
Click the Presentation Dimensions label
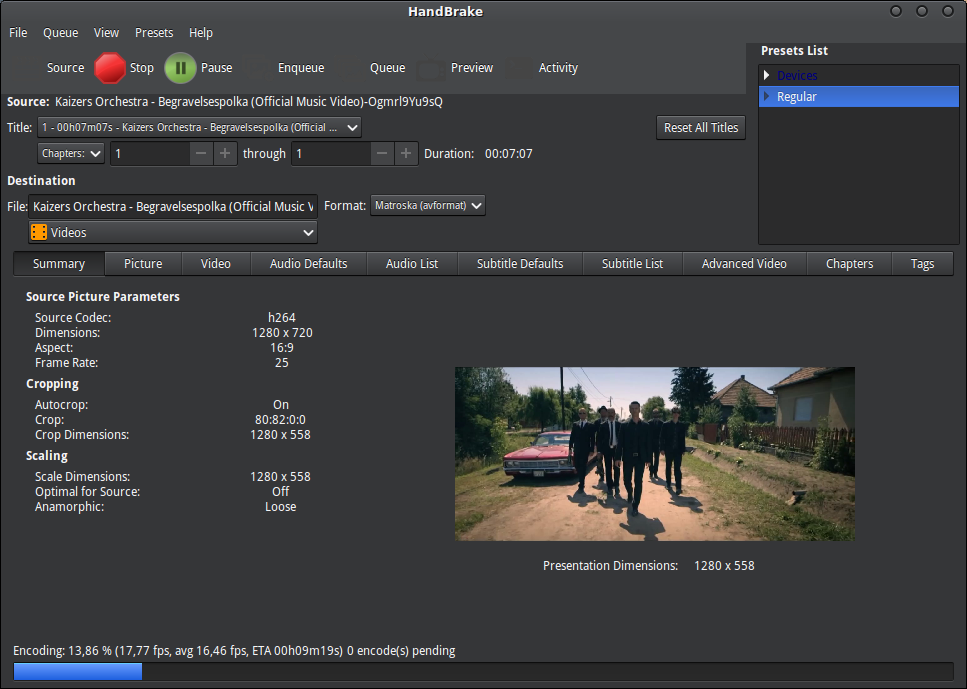(x=611, y=566)
